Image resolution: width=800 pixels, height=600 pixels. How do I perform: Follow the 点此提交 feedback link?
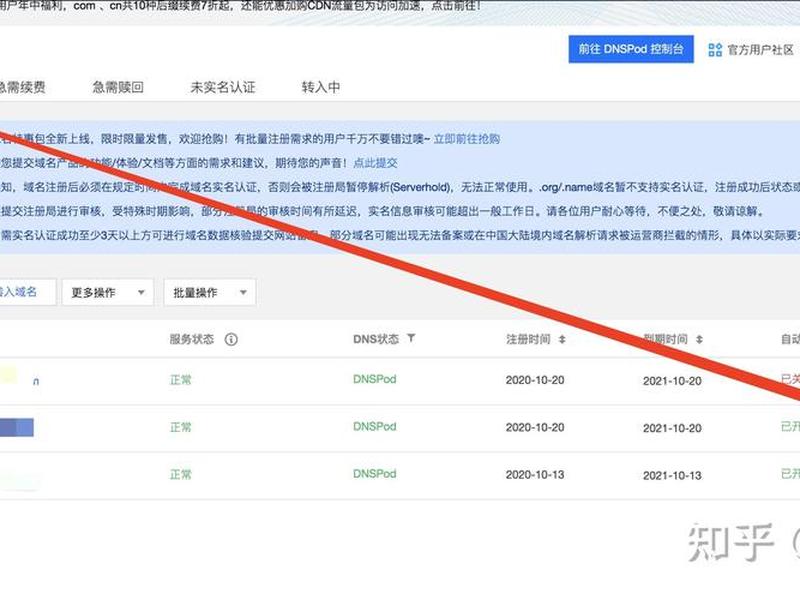click(x=375, y=163)
